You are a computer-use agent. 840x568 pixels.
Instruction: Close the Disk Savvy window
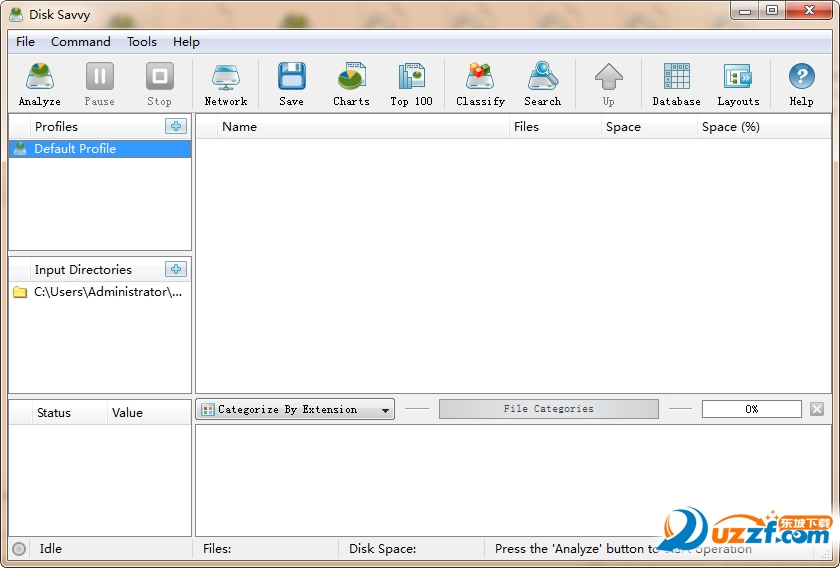click(809, 11)
